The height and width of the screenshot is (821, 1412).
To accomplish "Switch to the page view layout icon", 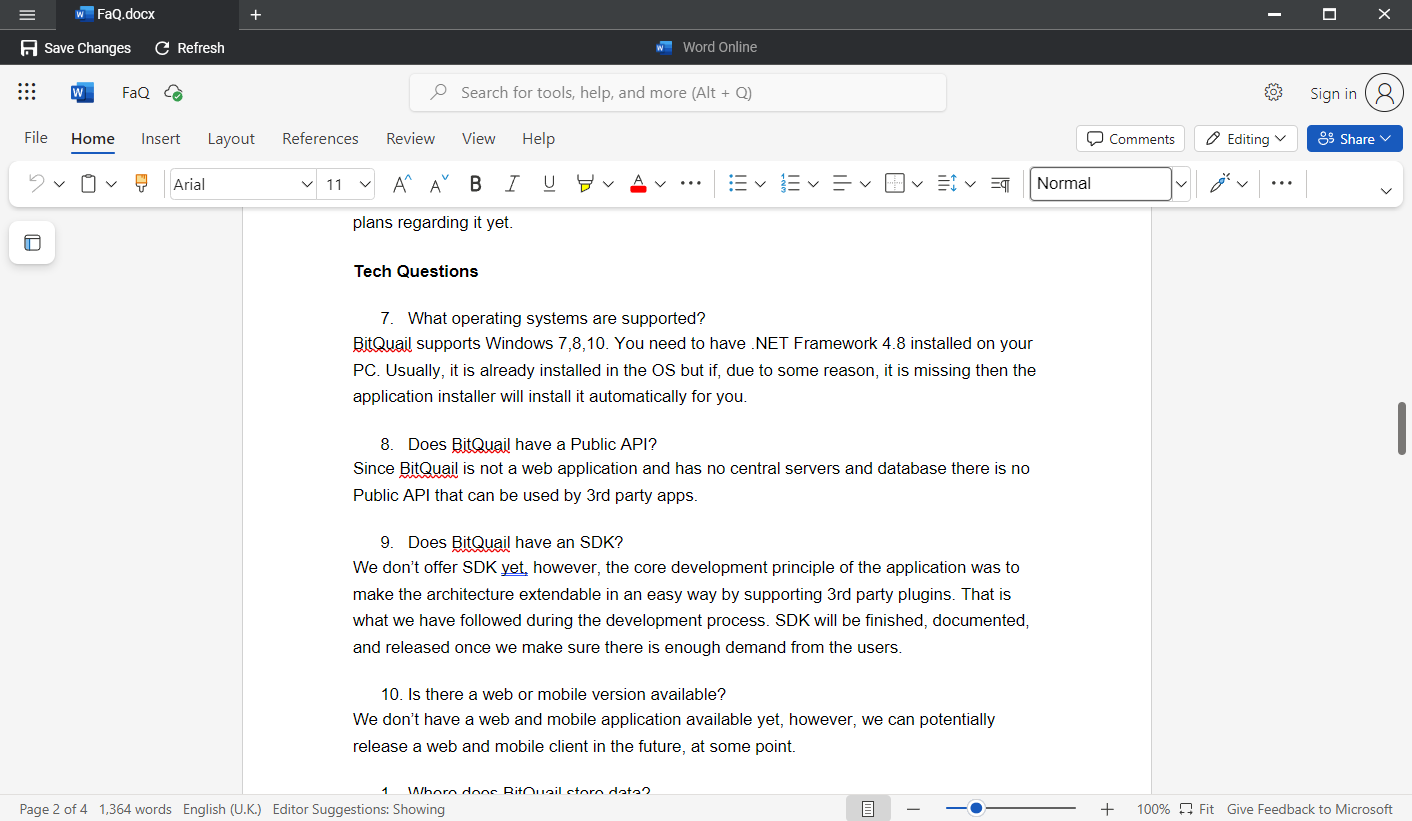I will point(868,809).
